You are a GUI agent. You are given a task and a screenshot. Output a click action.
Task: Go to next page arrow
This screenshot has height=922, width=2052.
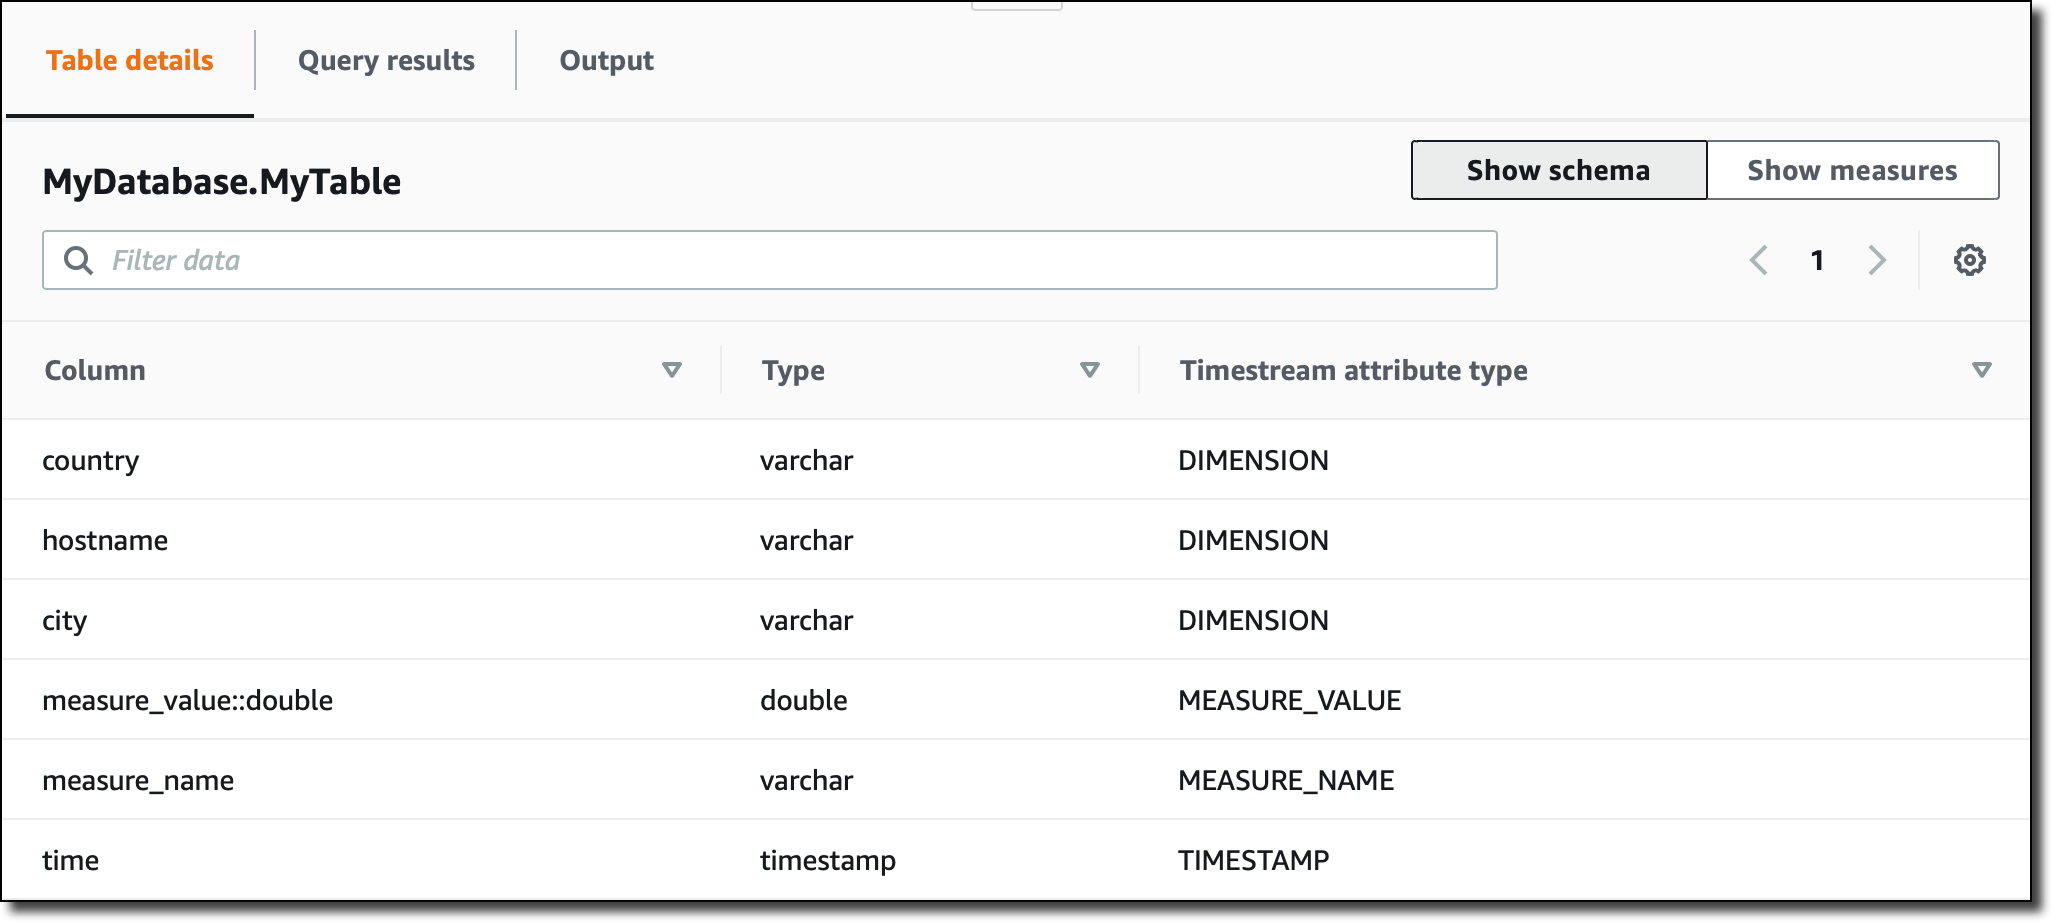(1877, 260)
